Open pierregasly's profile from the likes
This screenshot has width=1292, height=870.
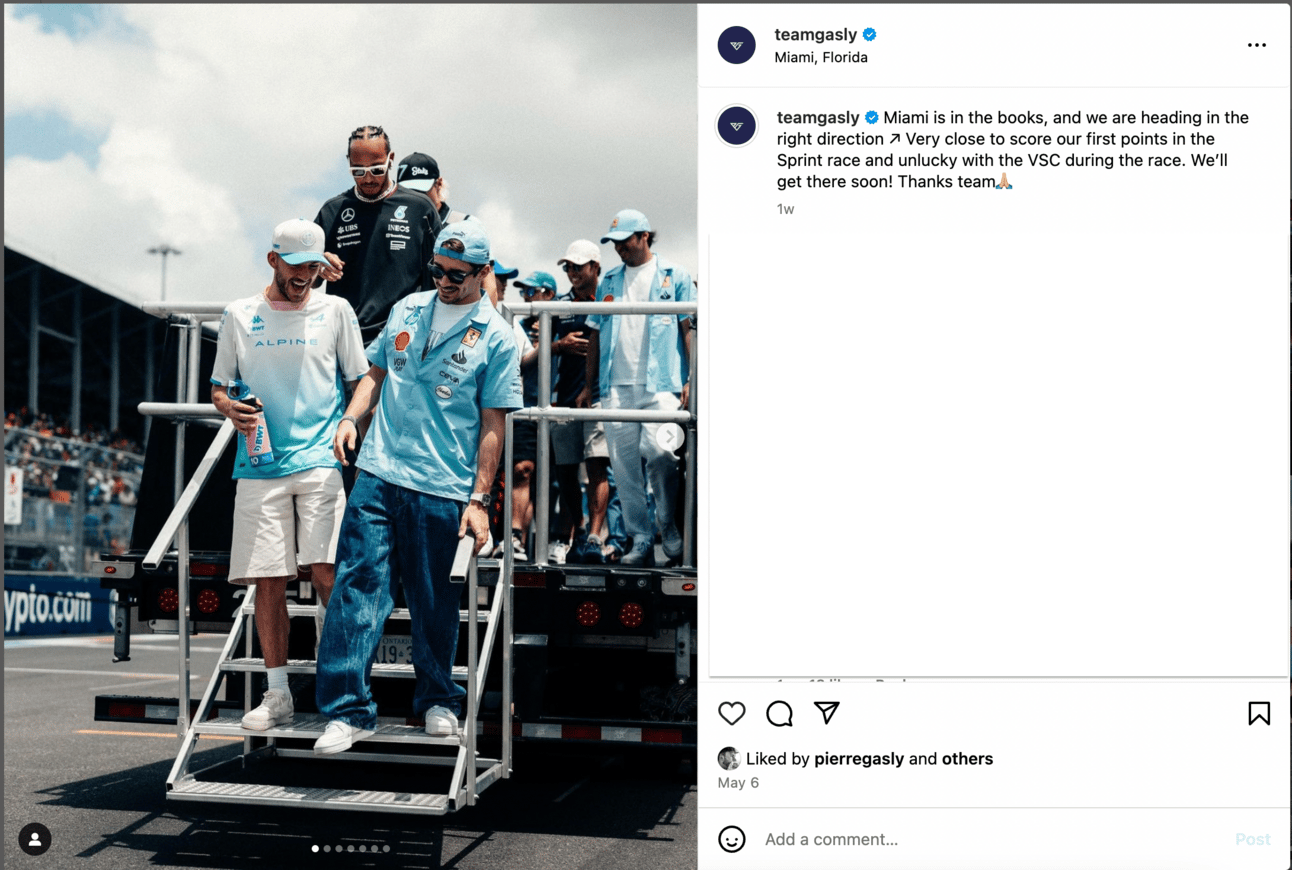tap(859, 759)
